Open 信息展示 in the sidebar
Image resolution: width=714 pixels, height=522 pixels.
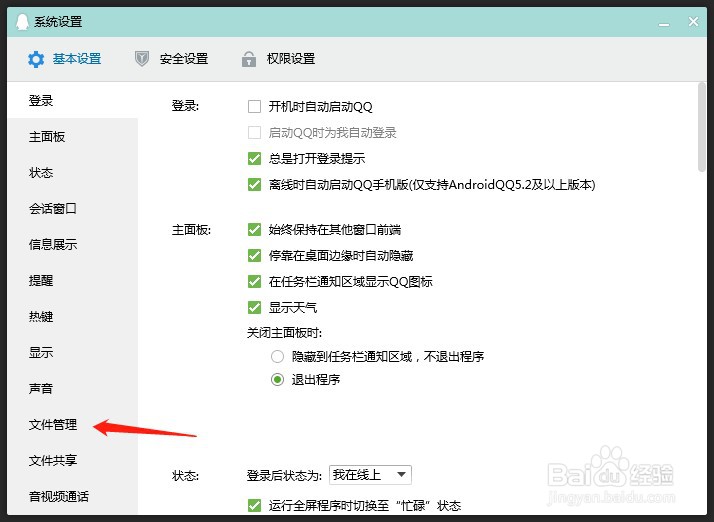pos(72,245)
